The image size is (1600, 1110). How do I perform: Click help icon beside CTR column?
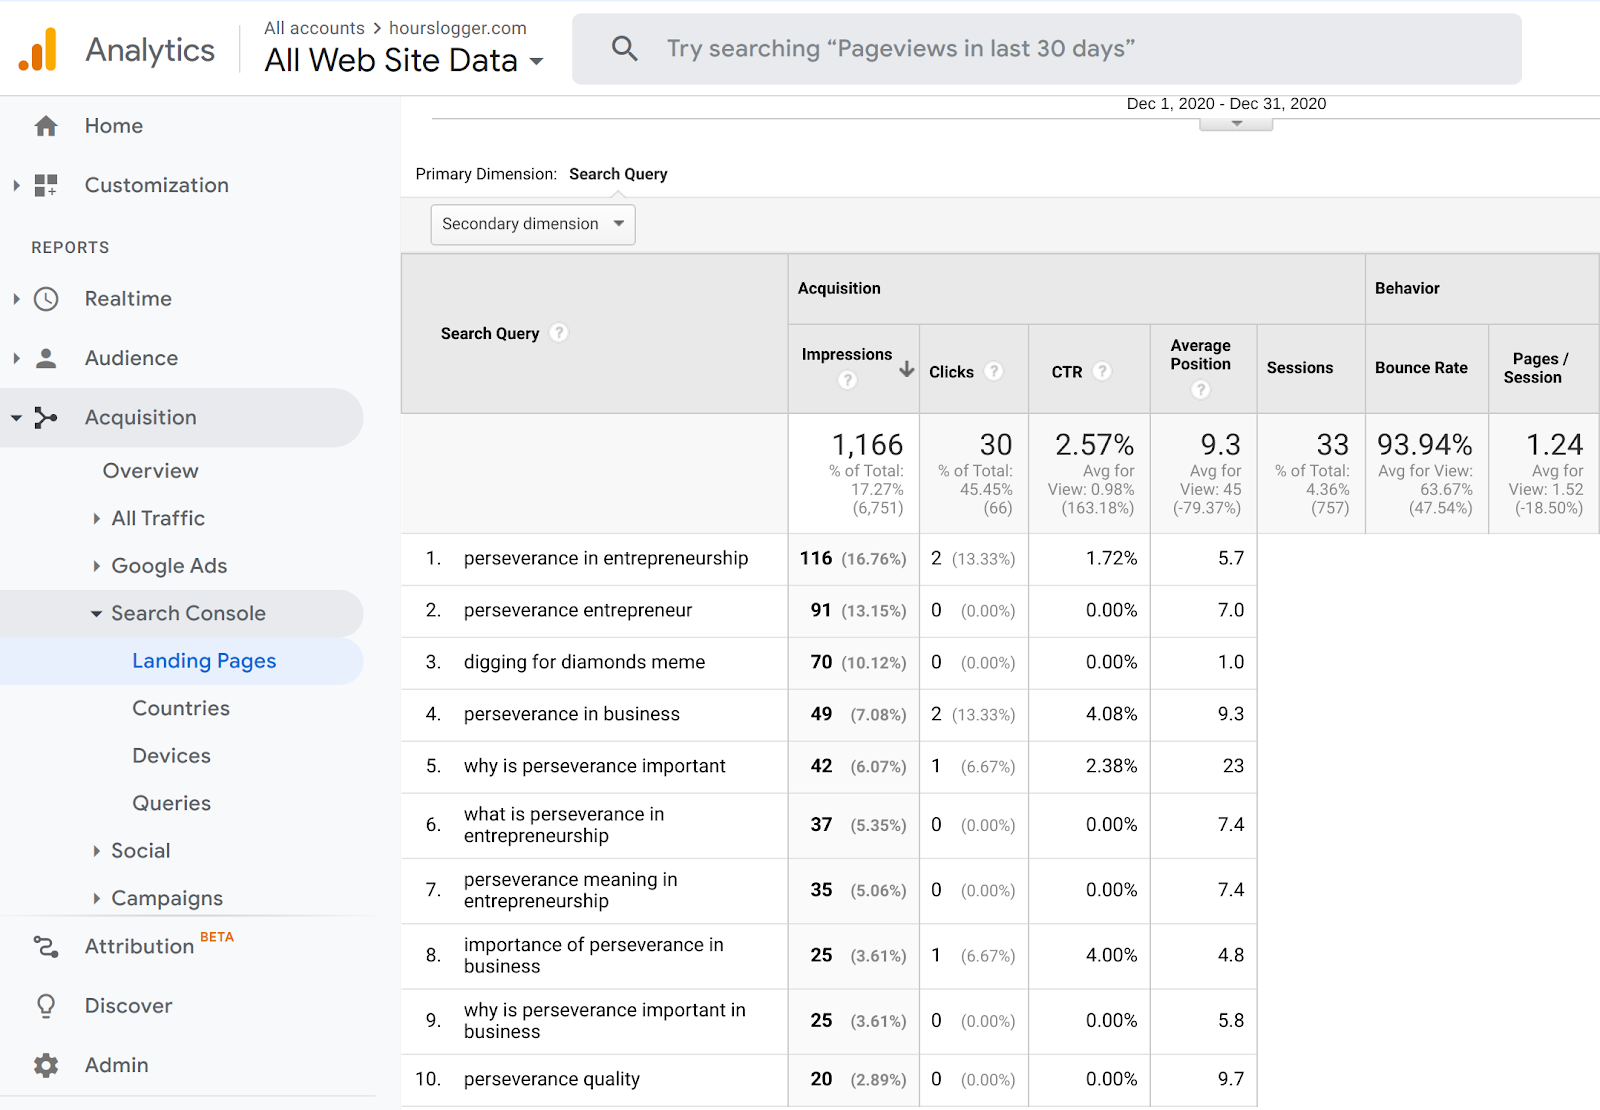[x=1102, y=371]
